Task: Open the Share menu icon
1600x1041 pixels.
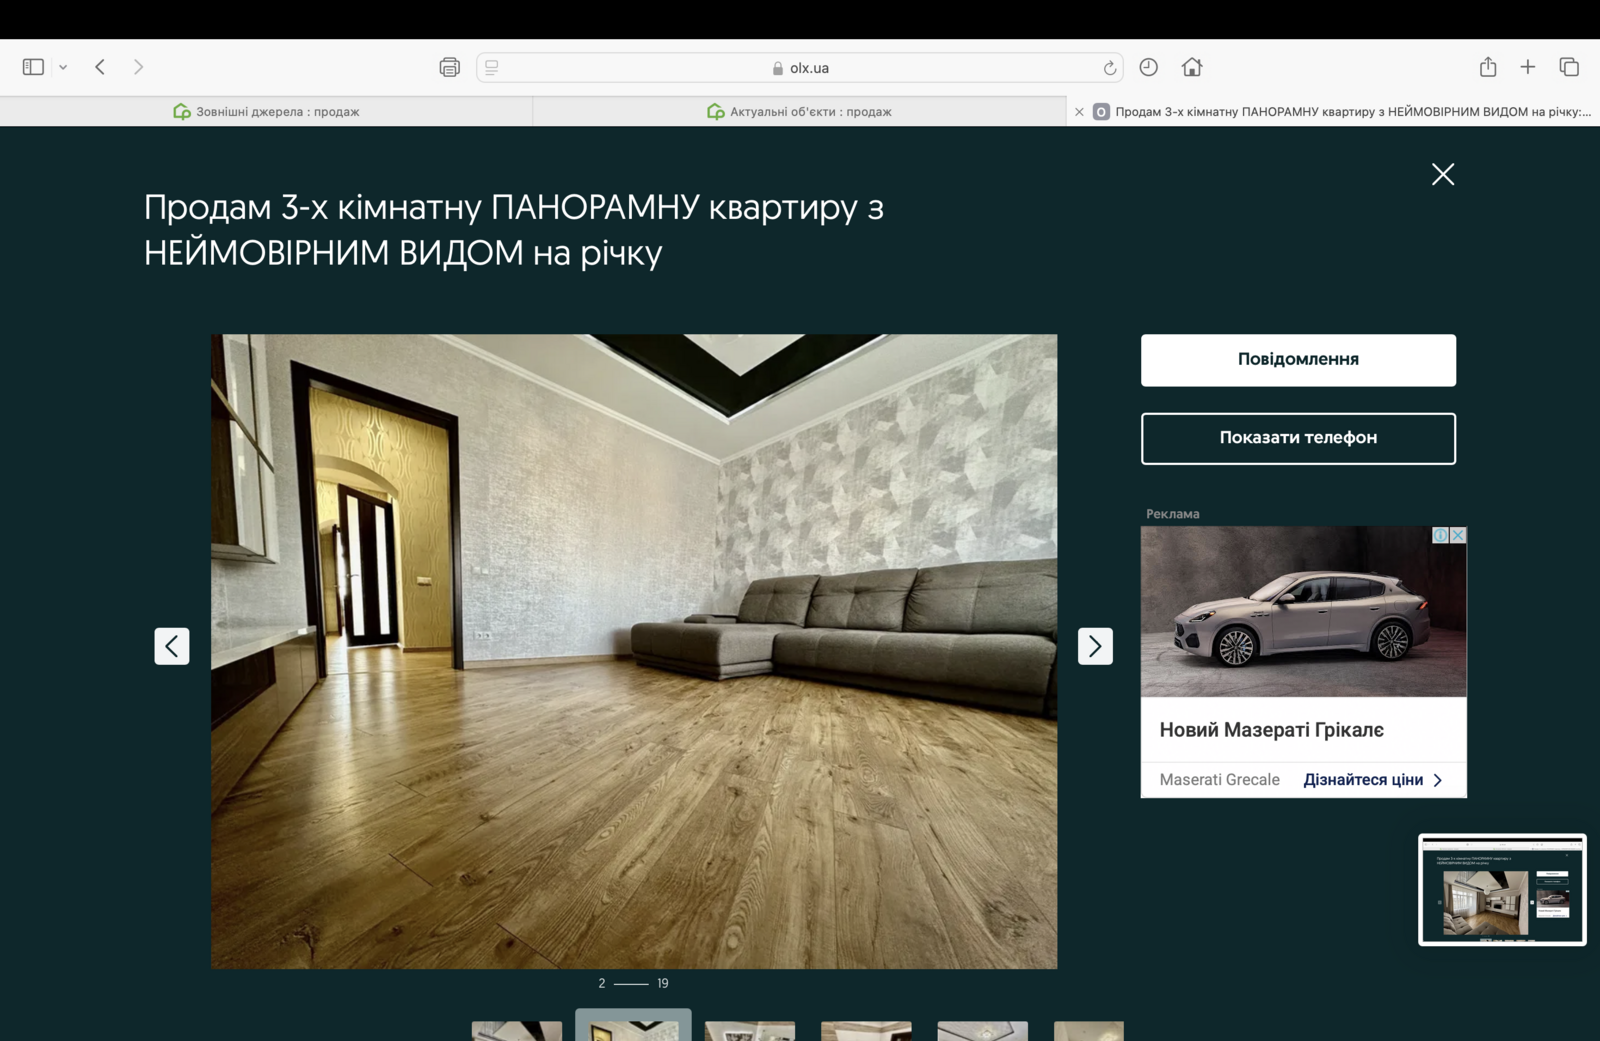Action: click(x=1488, y=67)
